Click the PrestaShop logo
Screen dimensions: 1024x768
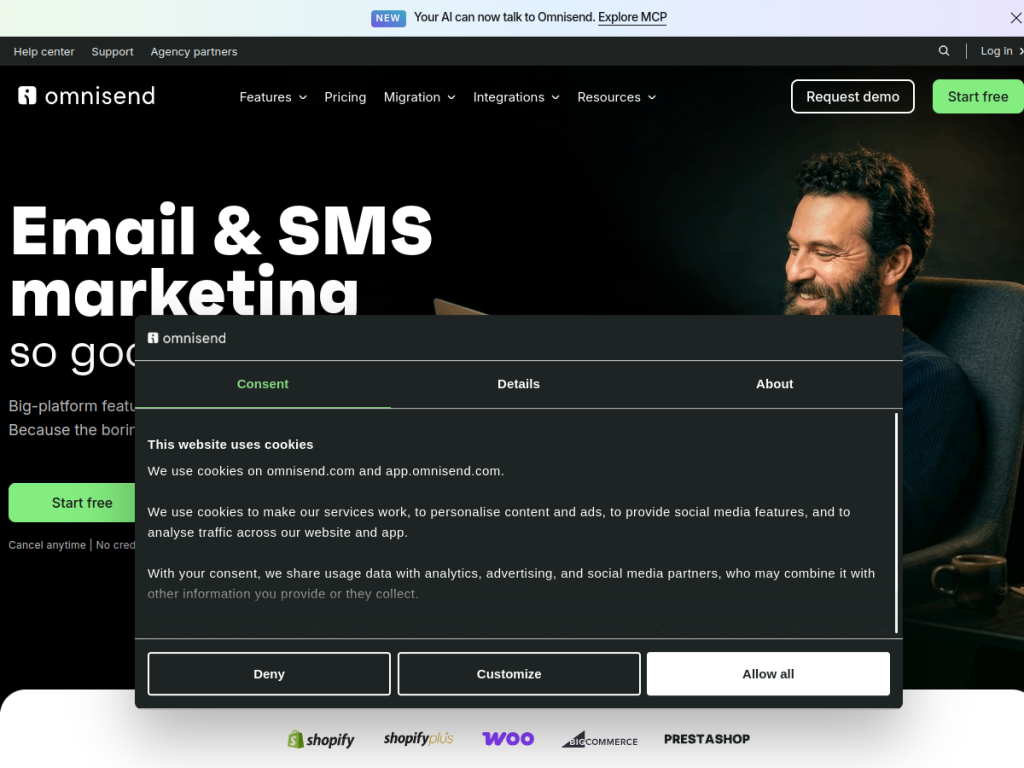pyautogui.click(x=707, y=739)
